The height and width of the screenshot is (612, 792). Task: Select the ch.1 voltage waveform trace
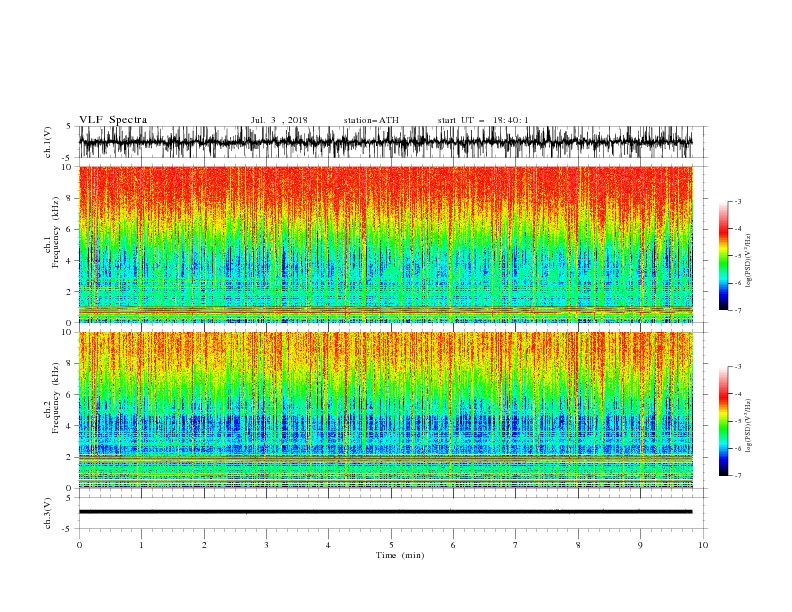click(x=385, y=142)
